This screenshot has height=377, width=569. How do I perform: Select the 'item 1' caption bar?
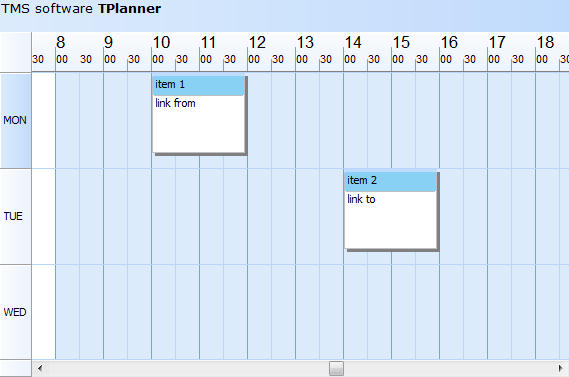(198, 85)
